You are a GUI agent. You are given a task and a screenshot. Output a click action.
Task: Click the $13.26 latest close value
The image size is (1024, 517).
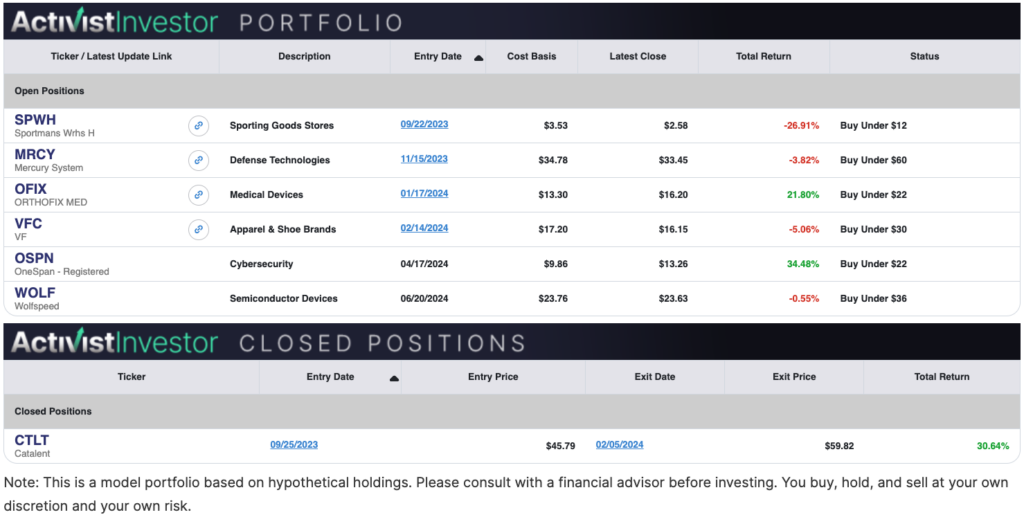[673, 264]
